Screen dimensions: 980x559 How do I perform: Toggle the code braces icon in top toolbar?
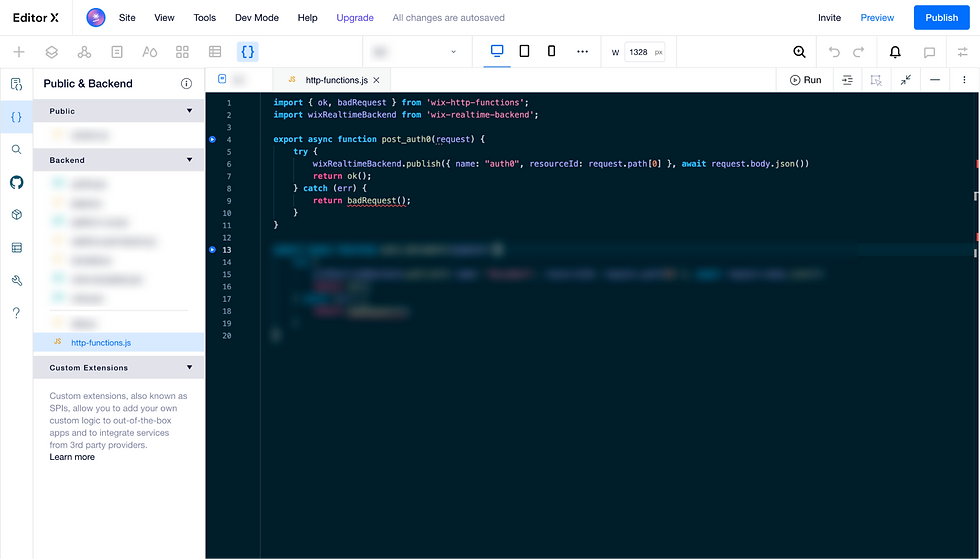pos(248,52)
